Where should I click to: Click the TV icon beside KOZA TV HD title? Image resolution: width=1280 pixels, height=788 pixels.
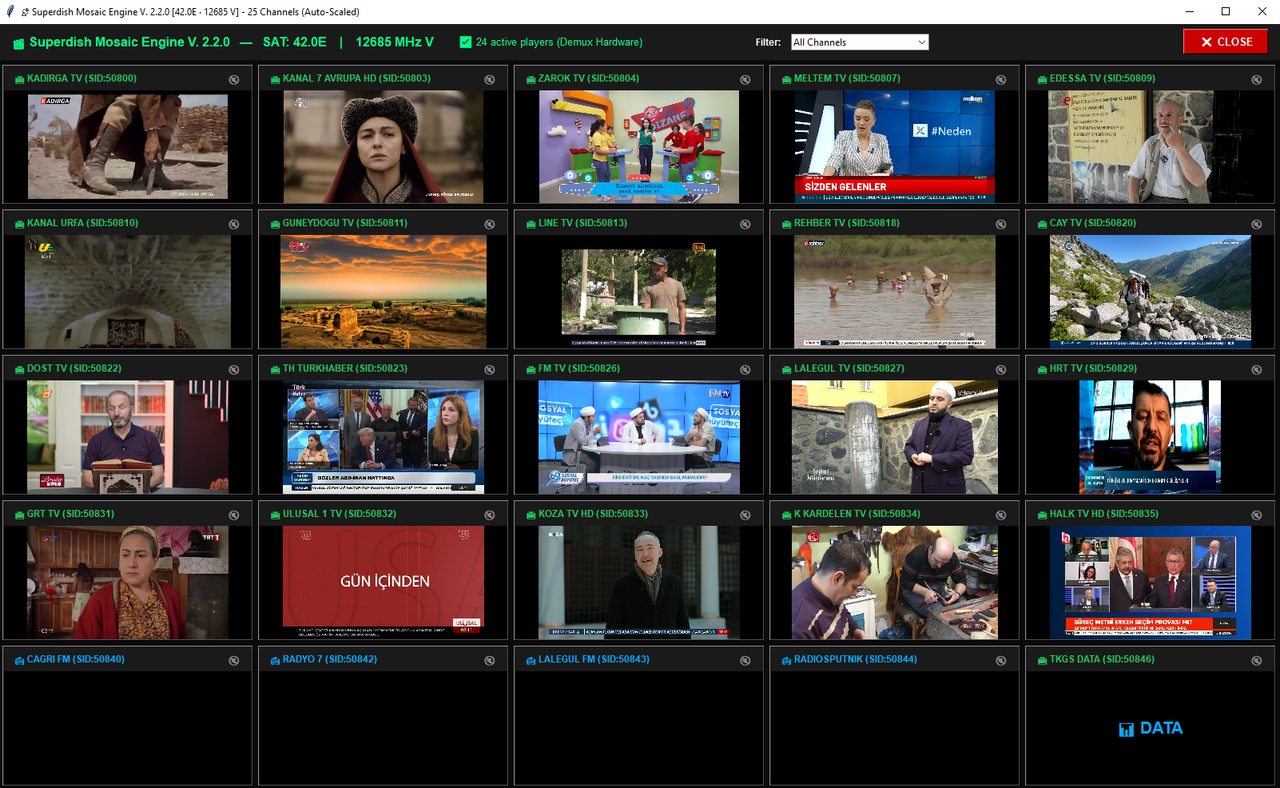tap(530, 515)
